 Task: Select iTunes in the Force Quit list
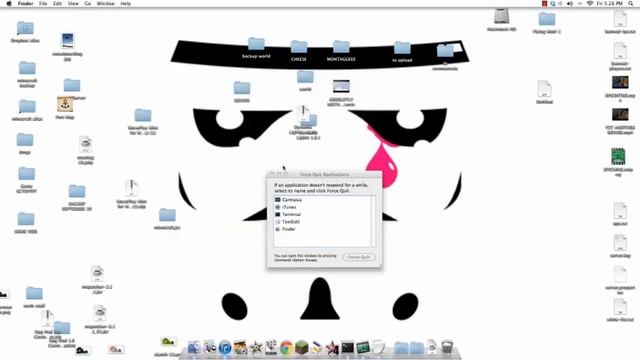(x=322, y=207)
